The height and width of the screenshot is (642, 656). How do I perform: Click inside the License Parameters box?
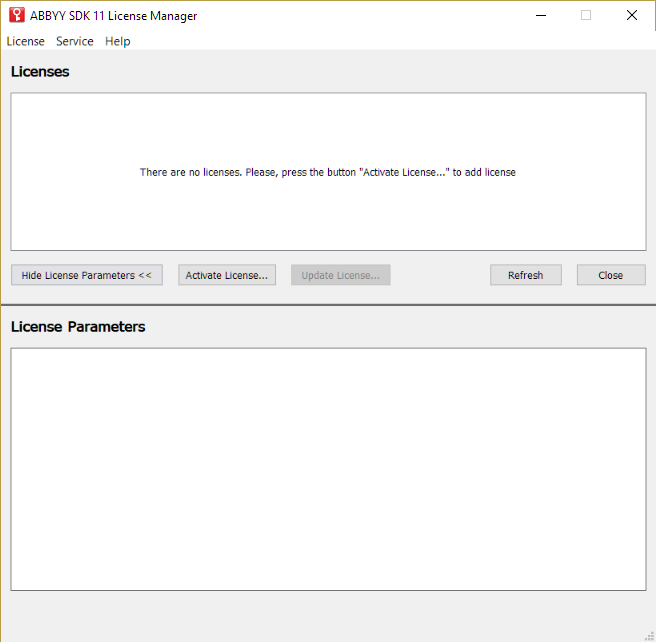point(328,469)
